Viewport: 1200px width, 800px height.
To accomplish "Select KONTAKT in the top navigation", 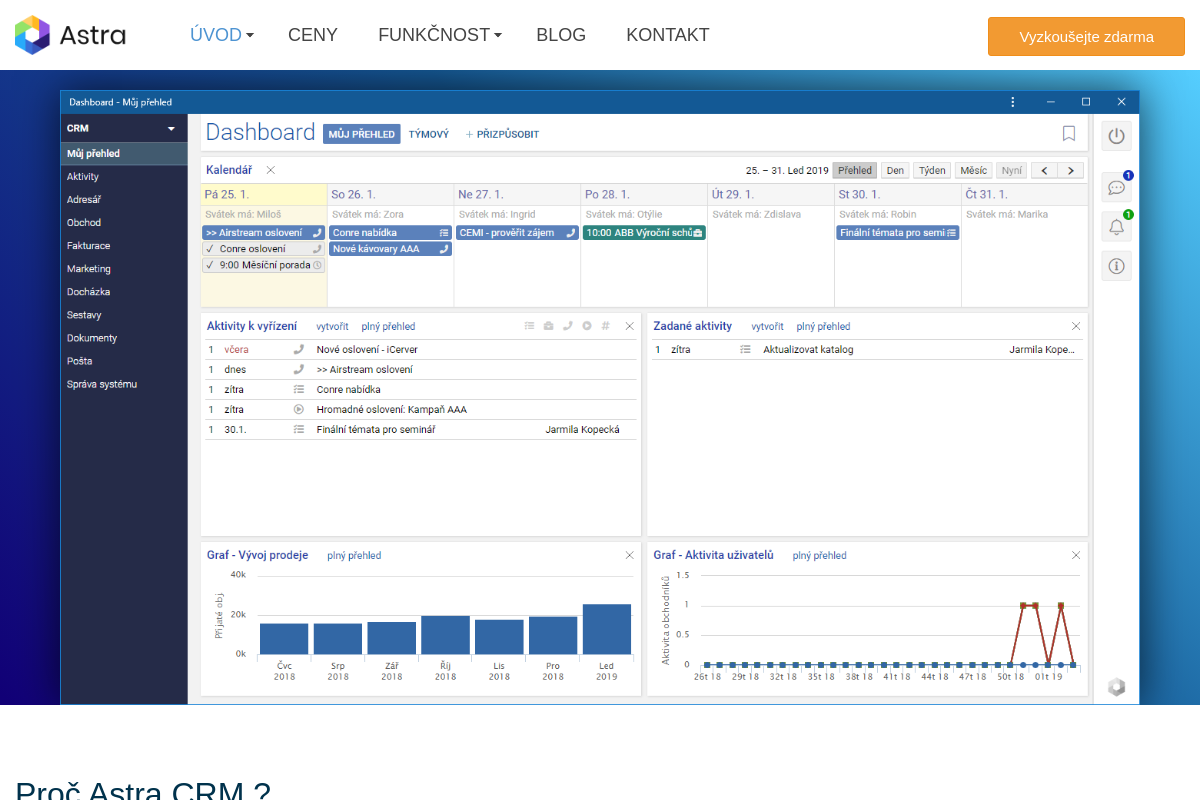I will click(x=667, y=34).
